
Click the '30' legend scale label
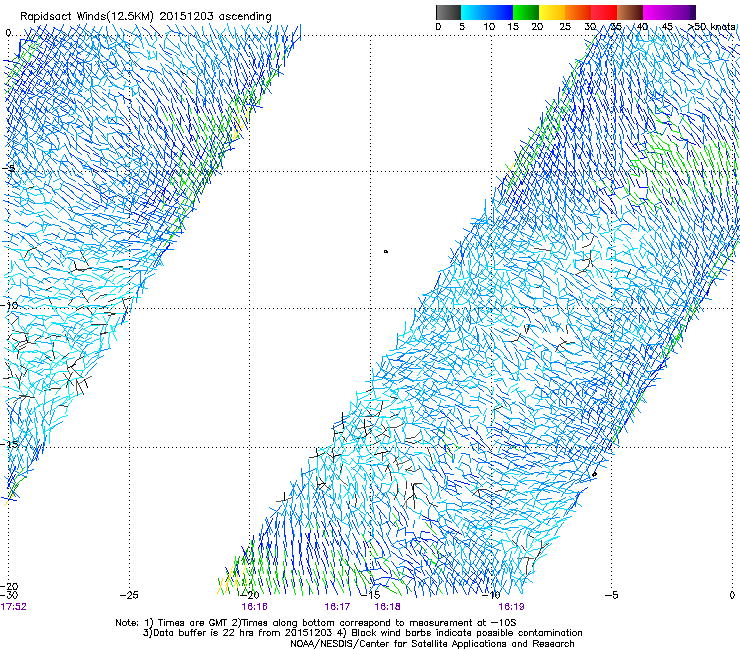[590, 27]
